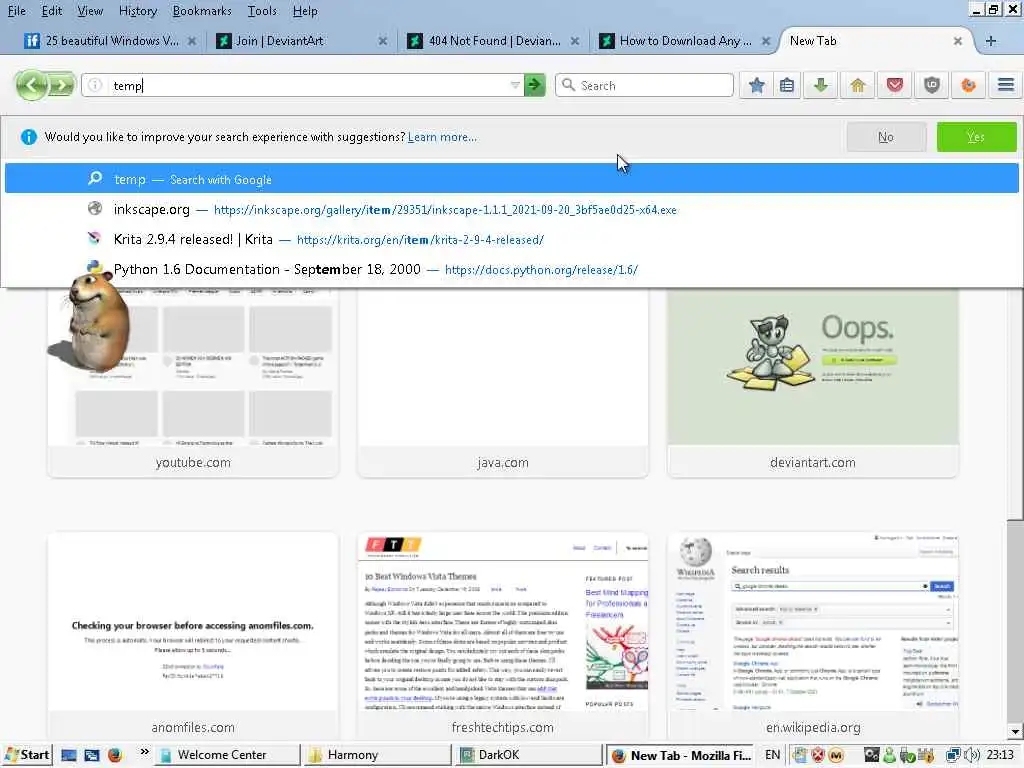
Task: Open the Help menu
Action: pos(305,11)
